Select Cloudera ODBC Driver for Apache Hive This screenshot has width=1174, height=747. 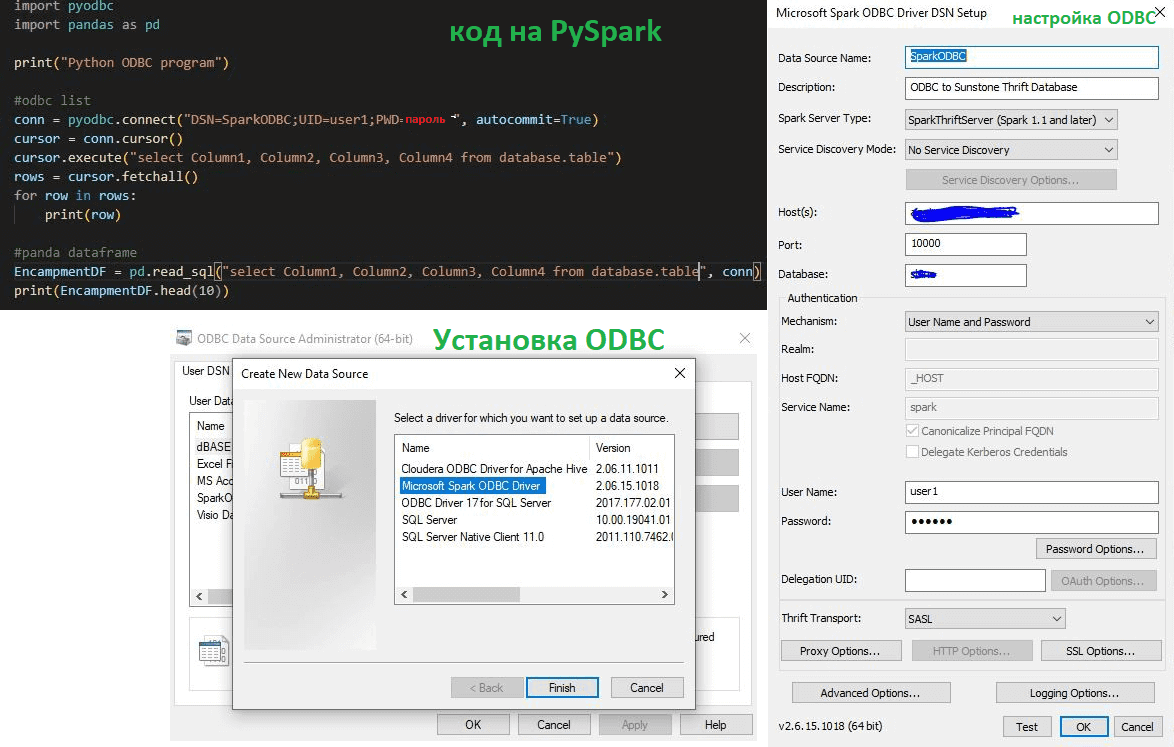pos(494,468)
